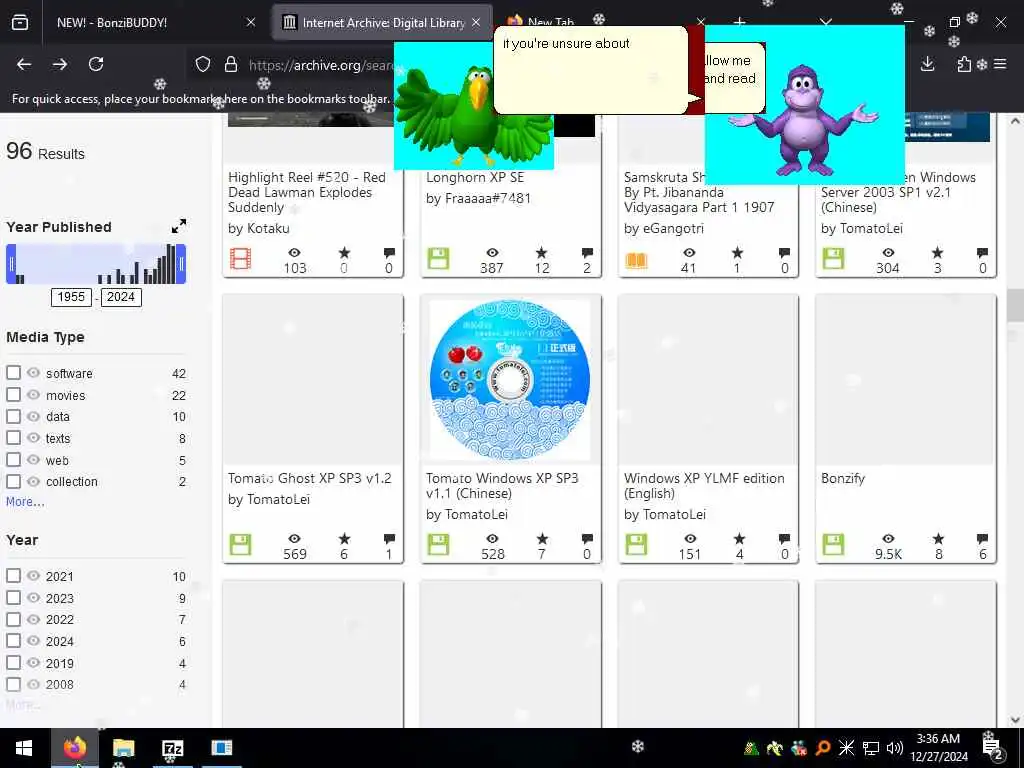Viewport: 1024px width, 768px height.
Task: Open Tomato Ghost XP SP3 v1.2 title
Action: [310, 478]
